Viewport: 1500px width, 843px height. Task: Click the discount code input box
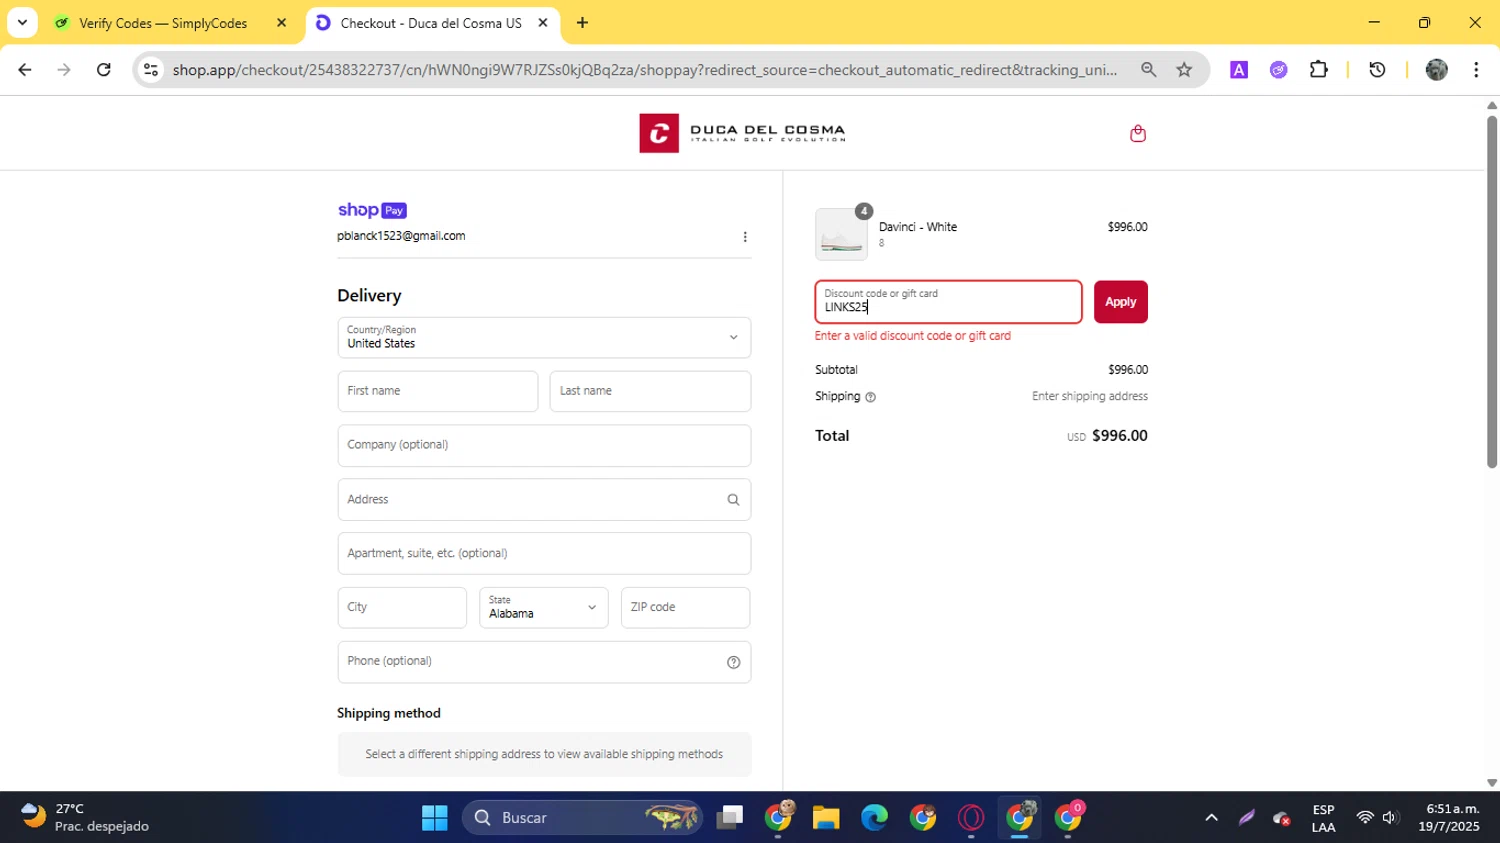948,302
